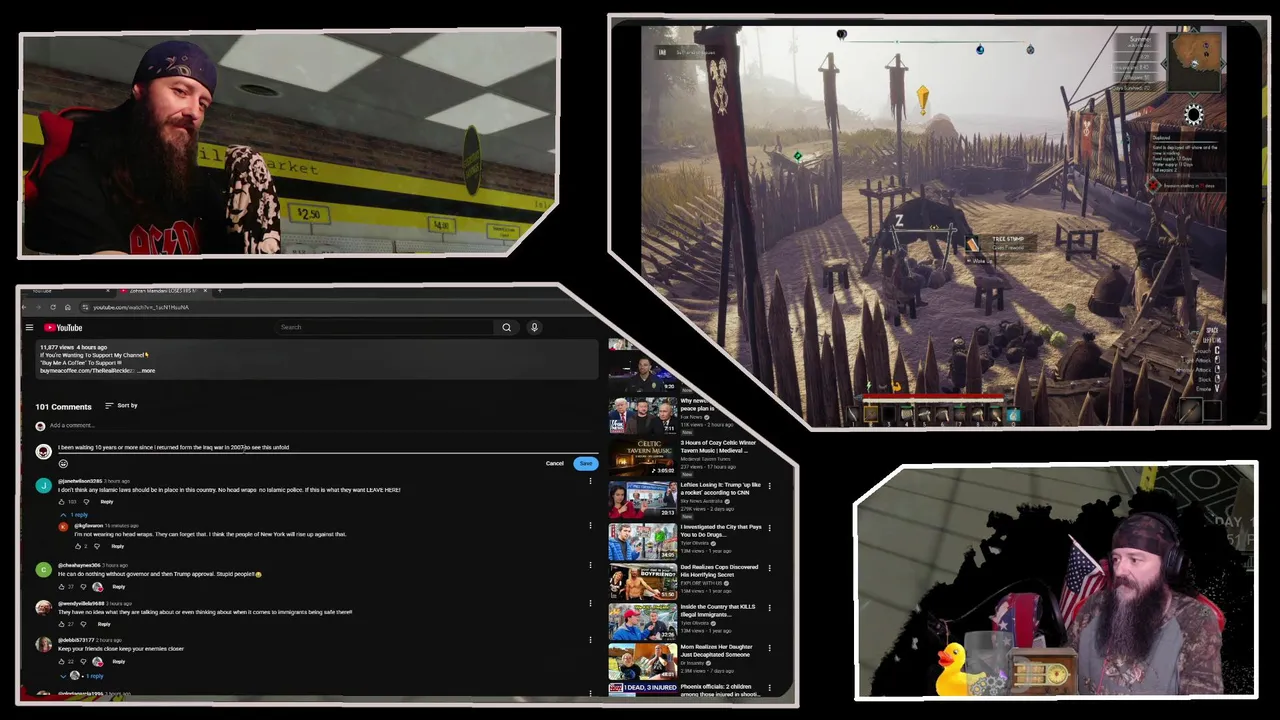
Task: Open Sort by comments dropdown
Action: coord(121,405)
